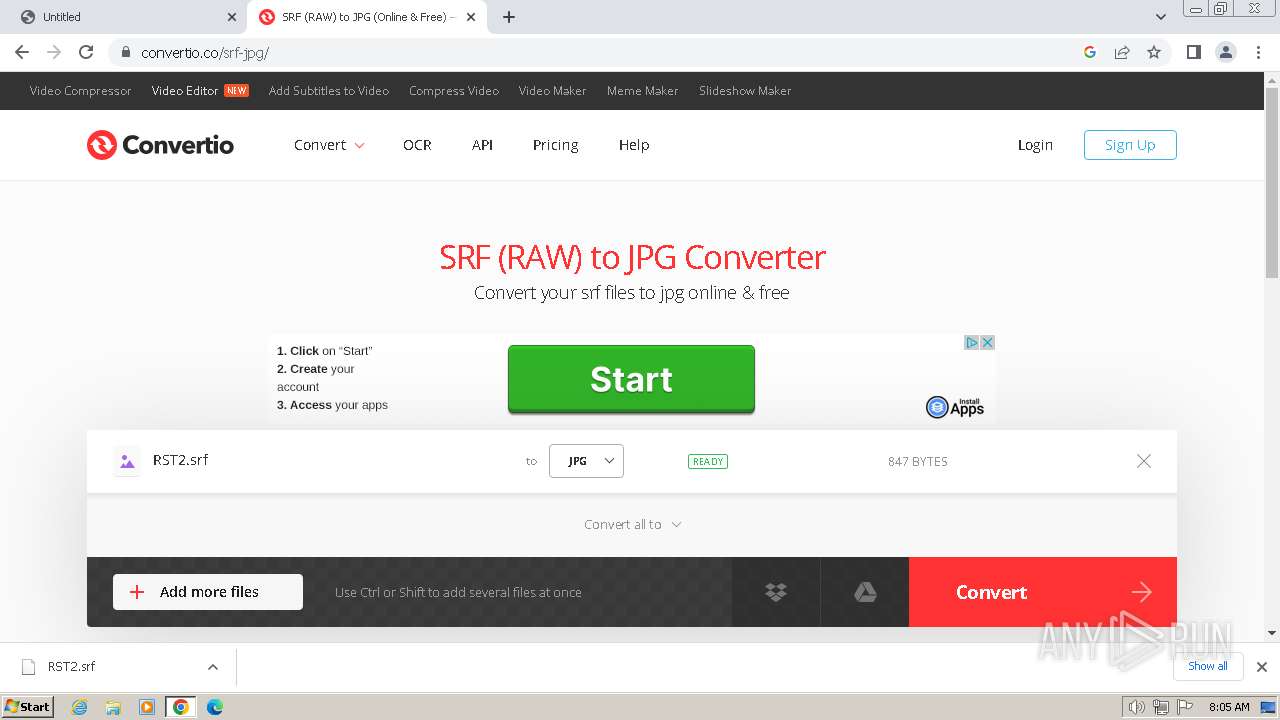
Task: Close the Untitled tab
Action: coord(232,17)
